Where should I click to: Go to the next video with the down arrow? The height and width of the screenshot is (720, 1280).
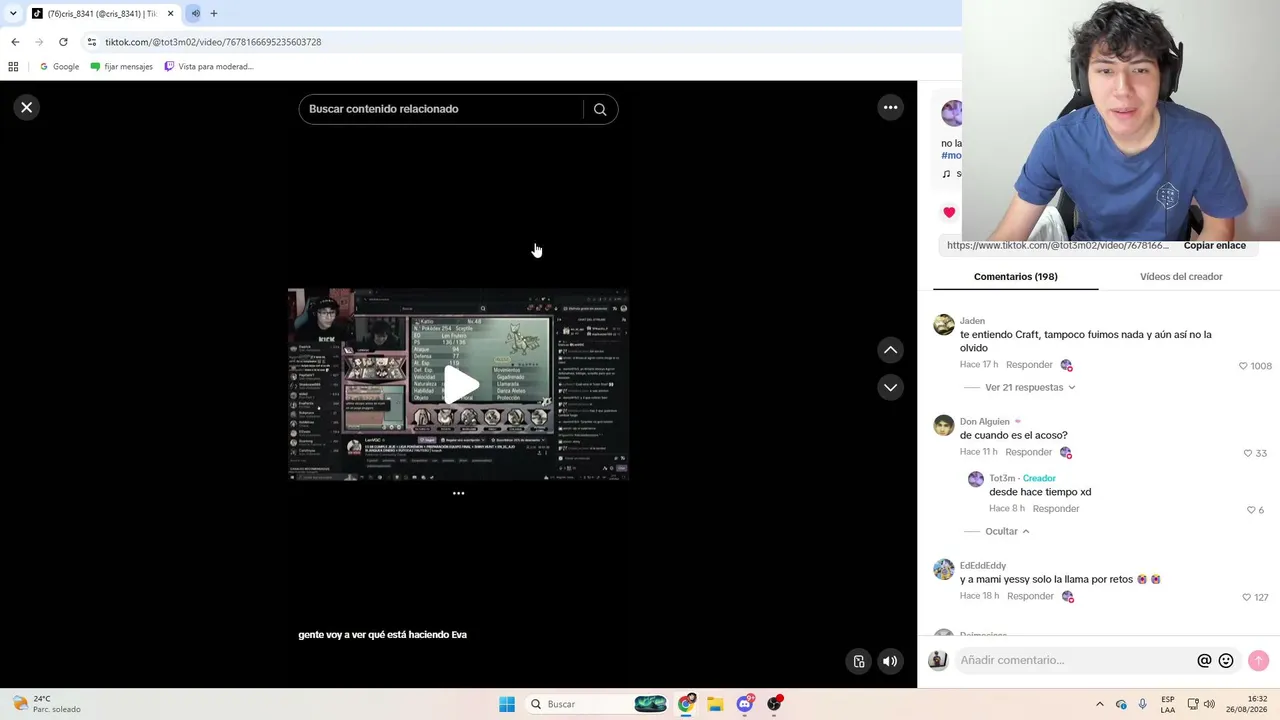[x=890, y=387]
